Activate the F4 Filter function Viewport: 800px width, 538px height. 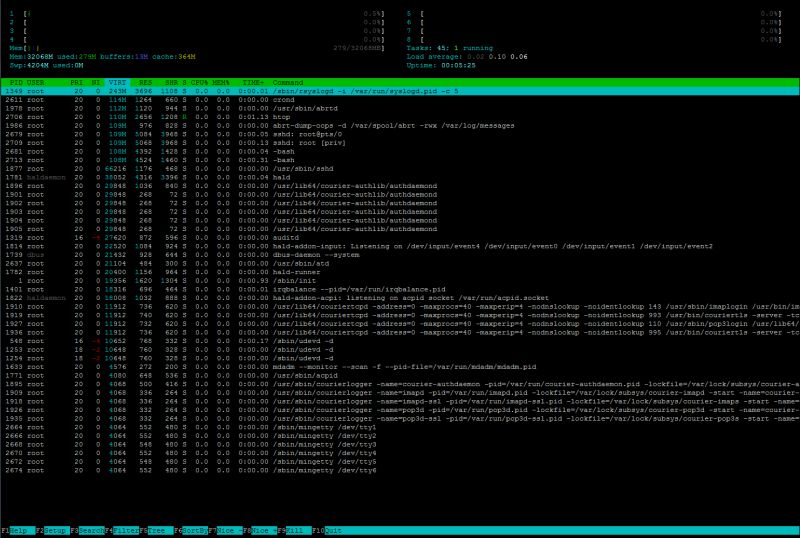pos(122,530)
